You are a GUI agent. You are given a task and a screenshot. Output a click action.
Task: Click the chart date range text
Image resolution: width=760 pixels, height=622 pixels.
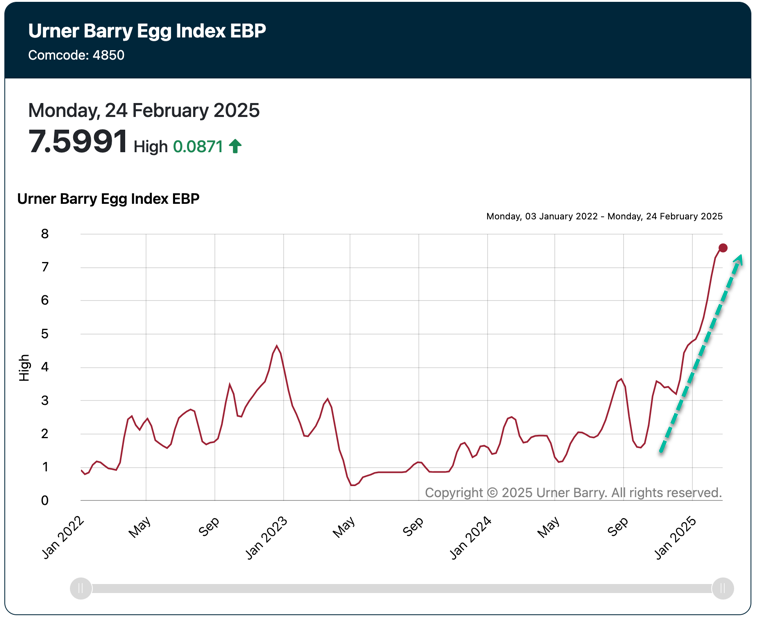pyautogui.click(x=604, y=216)
